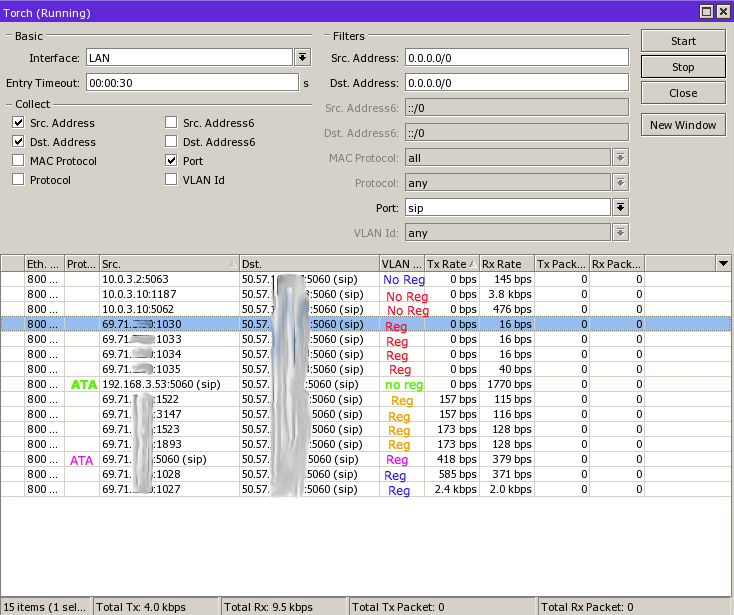The width and height of the screenshot is (734, 615).
Task: Select the row with source port 1034
Action: click(x=365, y=354)
